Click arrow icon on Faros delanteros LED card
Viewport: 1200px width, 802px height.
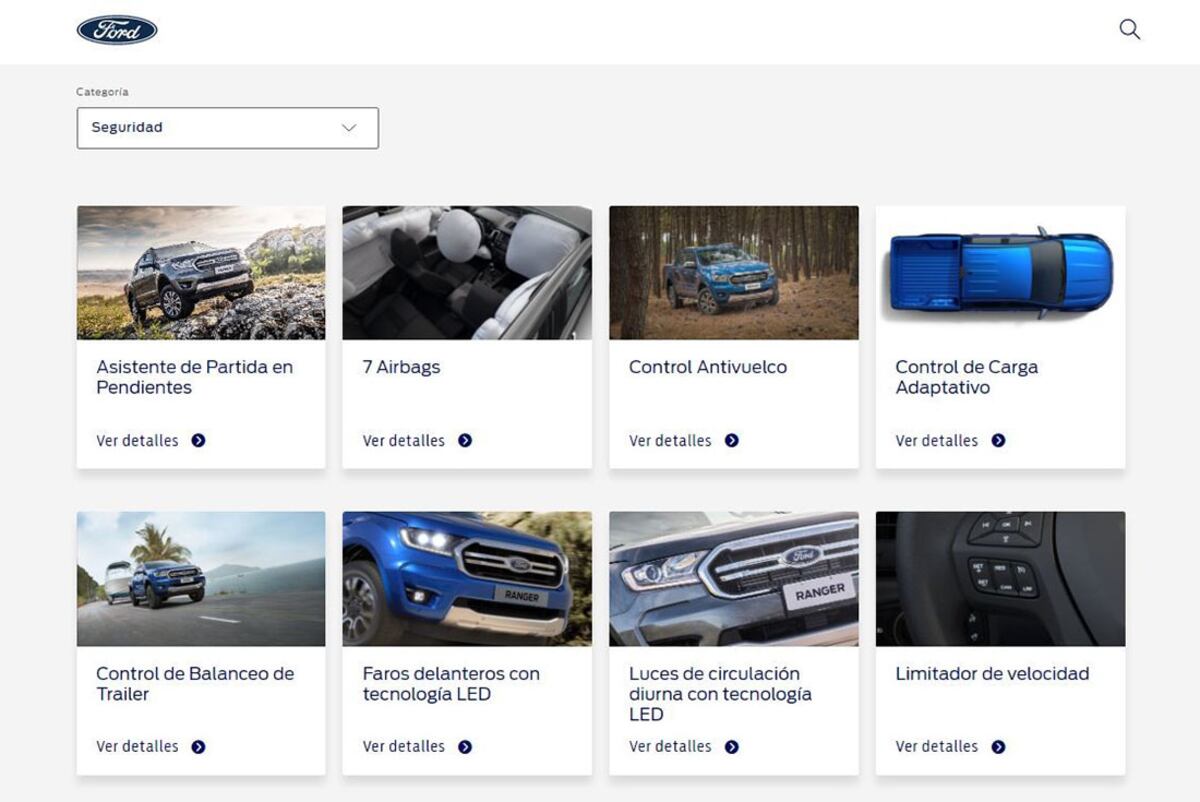(465, 746)
